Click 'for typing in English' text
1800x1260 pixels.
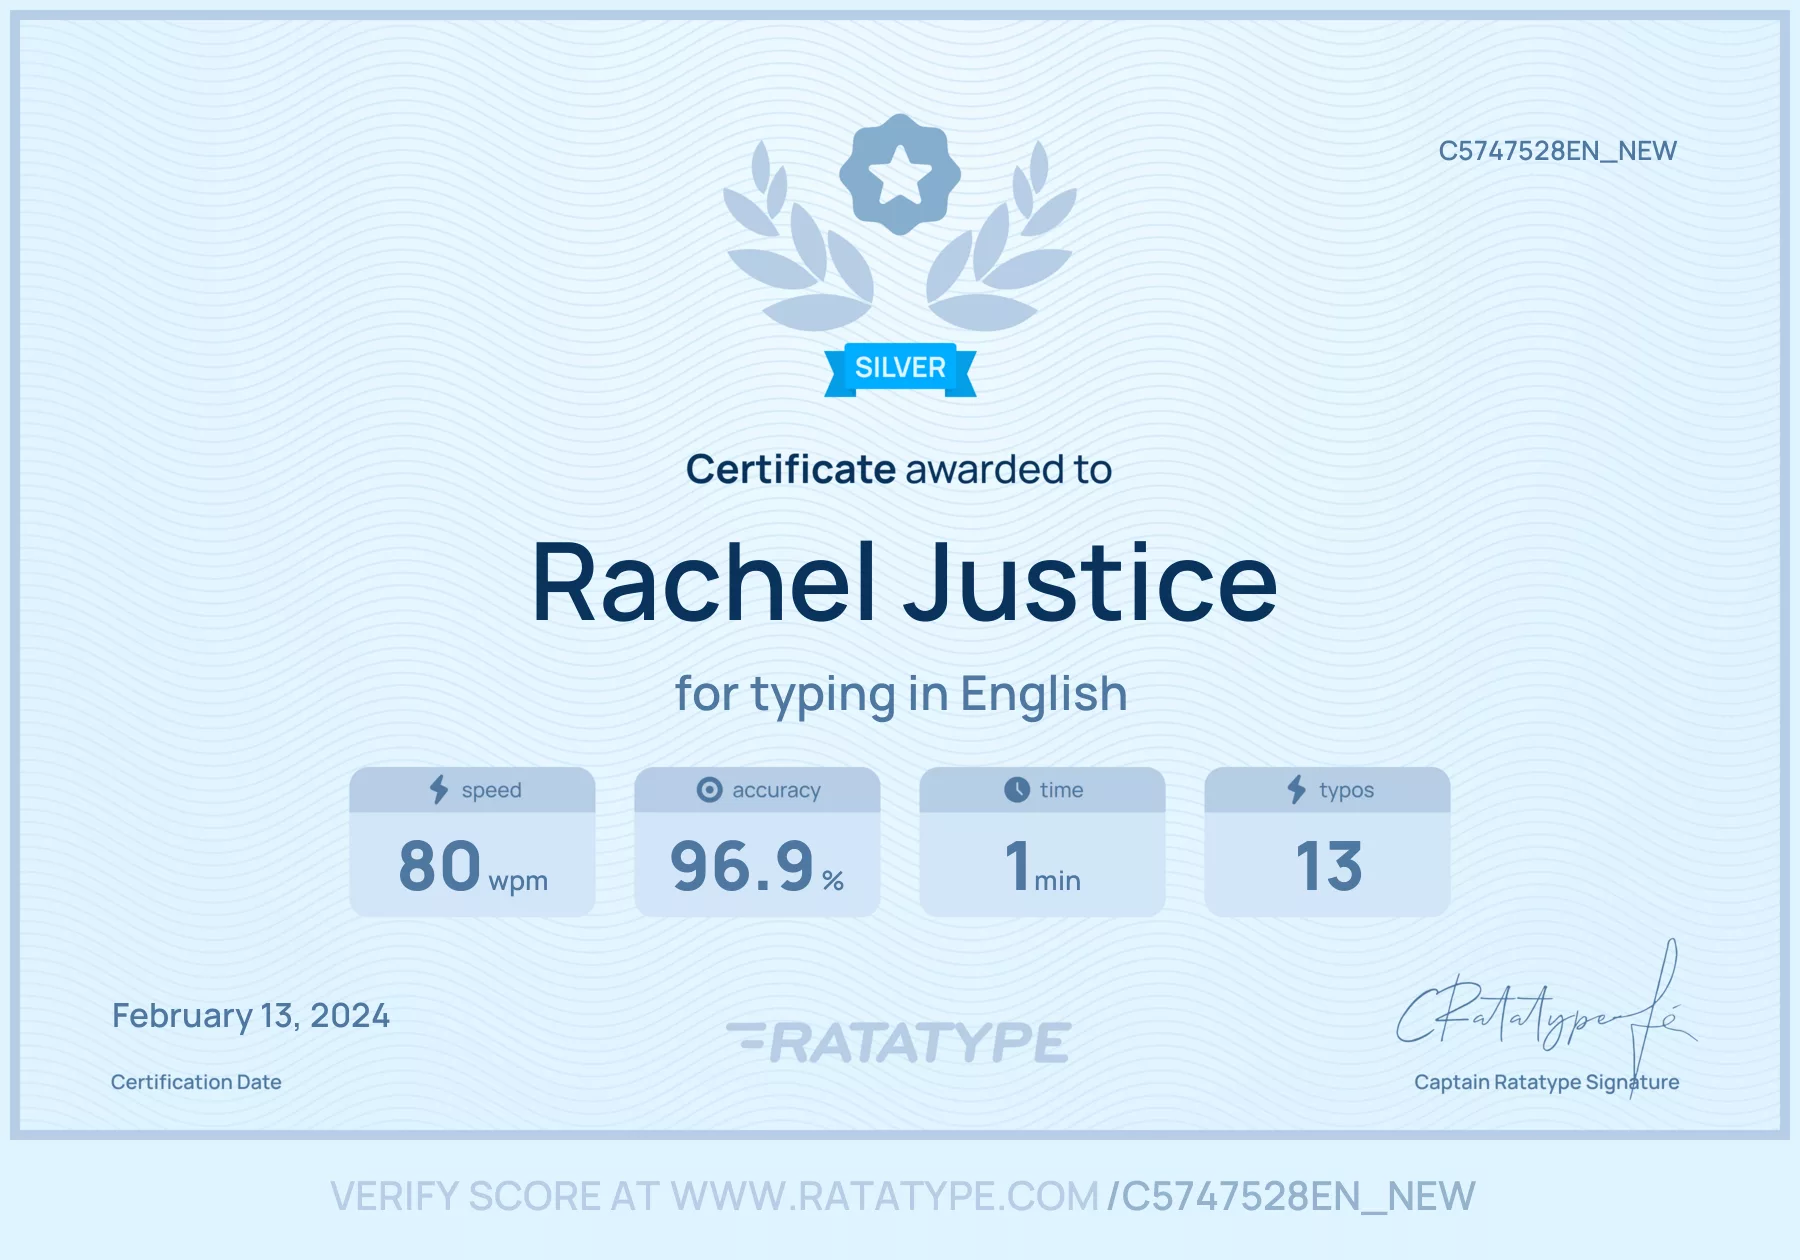(901, 694)
